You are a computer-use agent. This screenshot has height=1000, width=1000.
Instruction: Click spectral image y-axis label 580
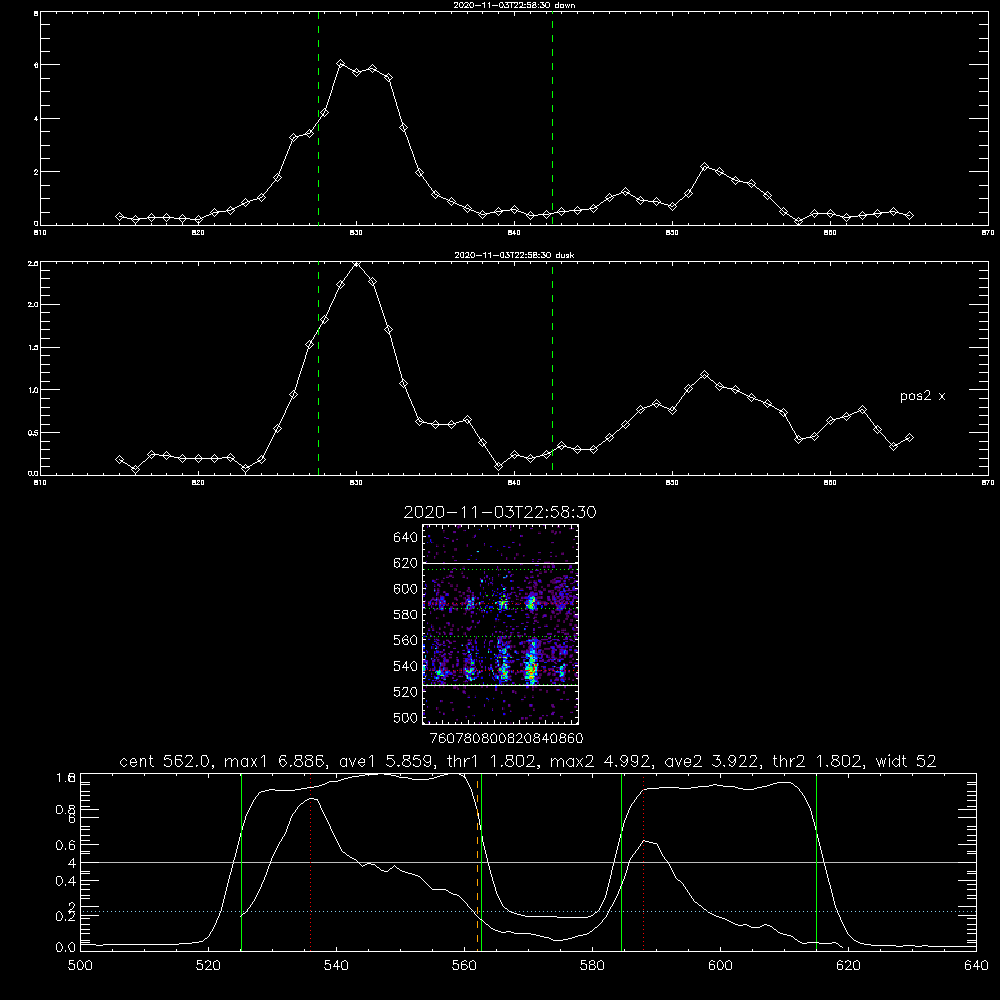pyautogui.click(x=406, y=615)
